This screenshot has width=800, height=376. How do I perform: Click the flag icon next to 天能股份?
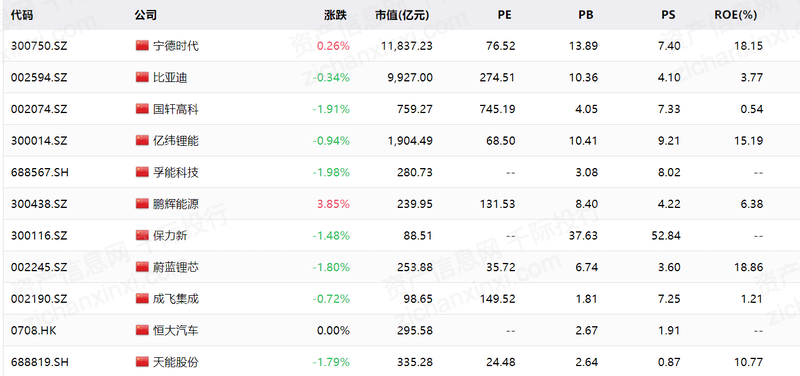142,362
